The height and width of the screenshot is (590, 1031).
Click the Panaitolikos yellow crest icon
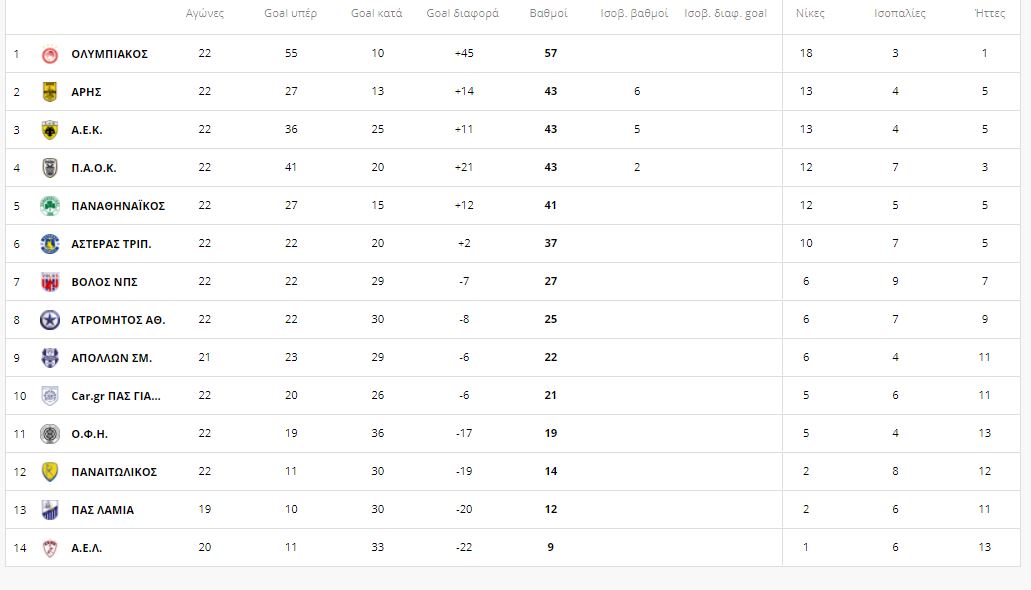[50, 472]
